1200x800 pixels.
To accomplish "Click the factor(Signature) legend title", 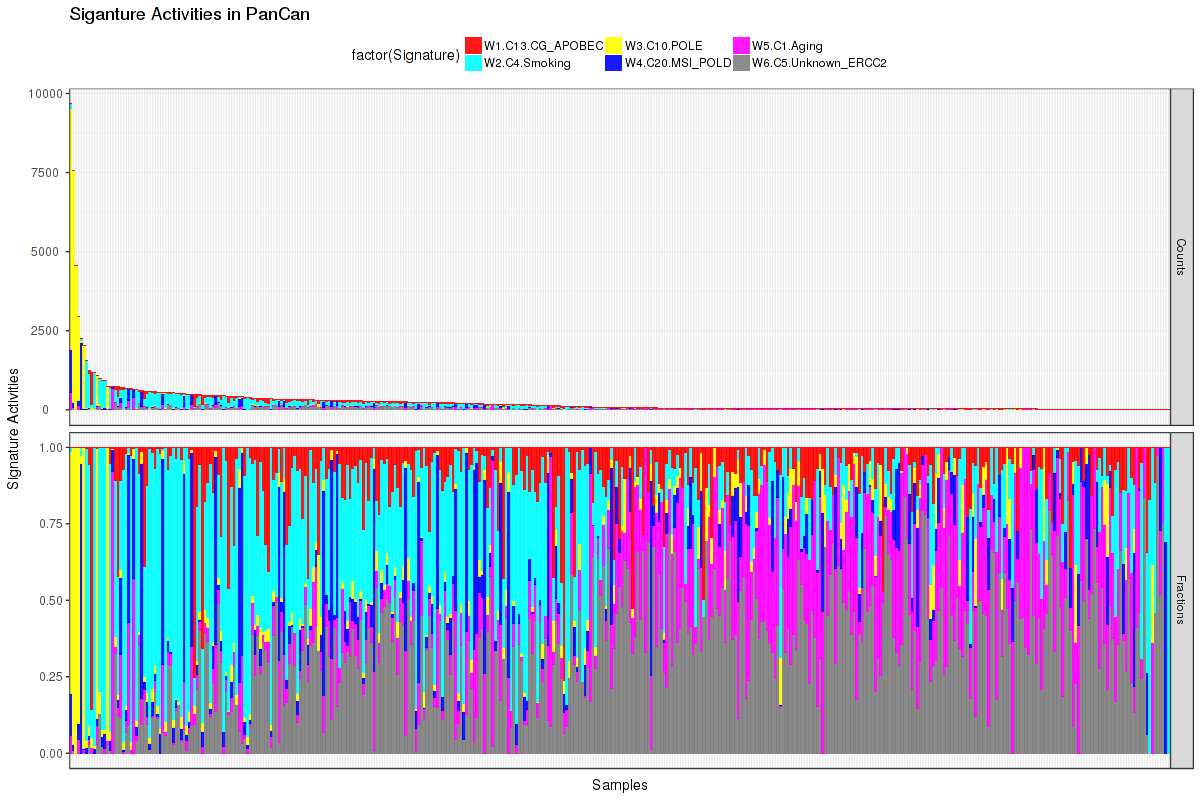I will tap(405, 54).
